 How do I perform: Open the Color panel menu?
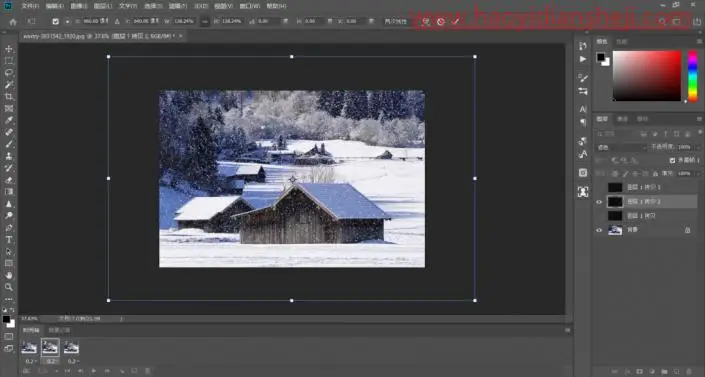(x=699, y=41)
